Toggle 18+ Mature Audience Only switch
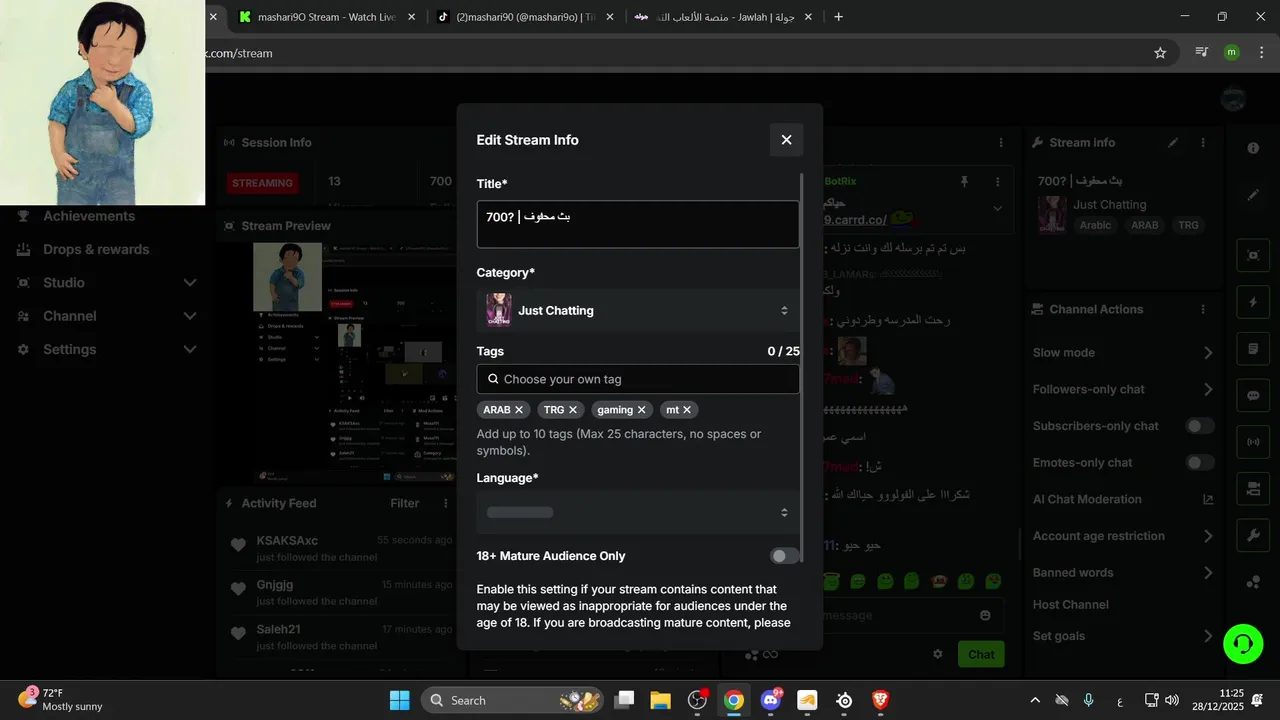The image size is (1280, 720). (784, 556)
